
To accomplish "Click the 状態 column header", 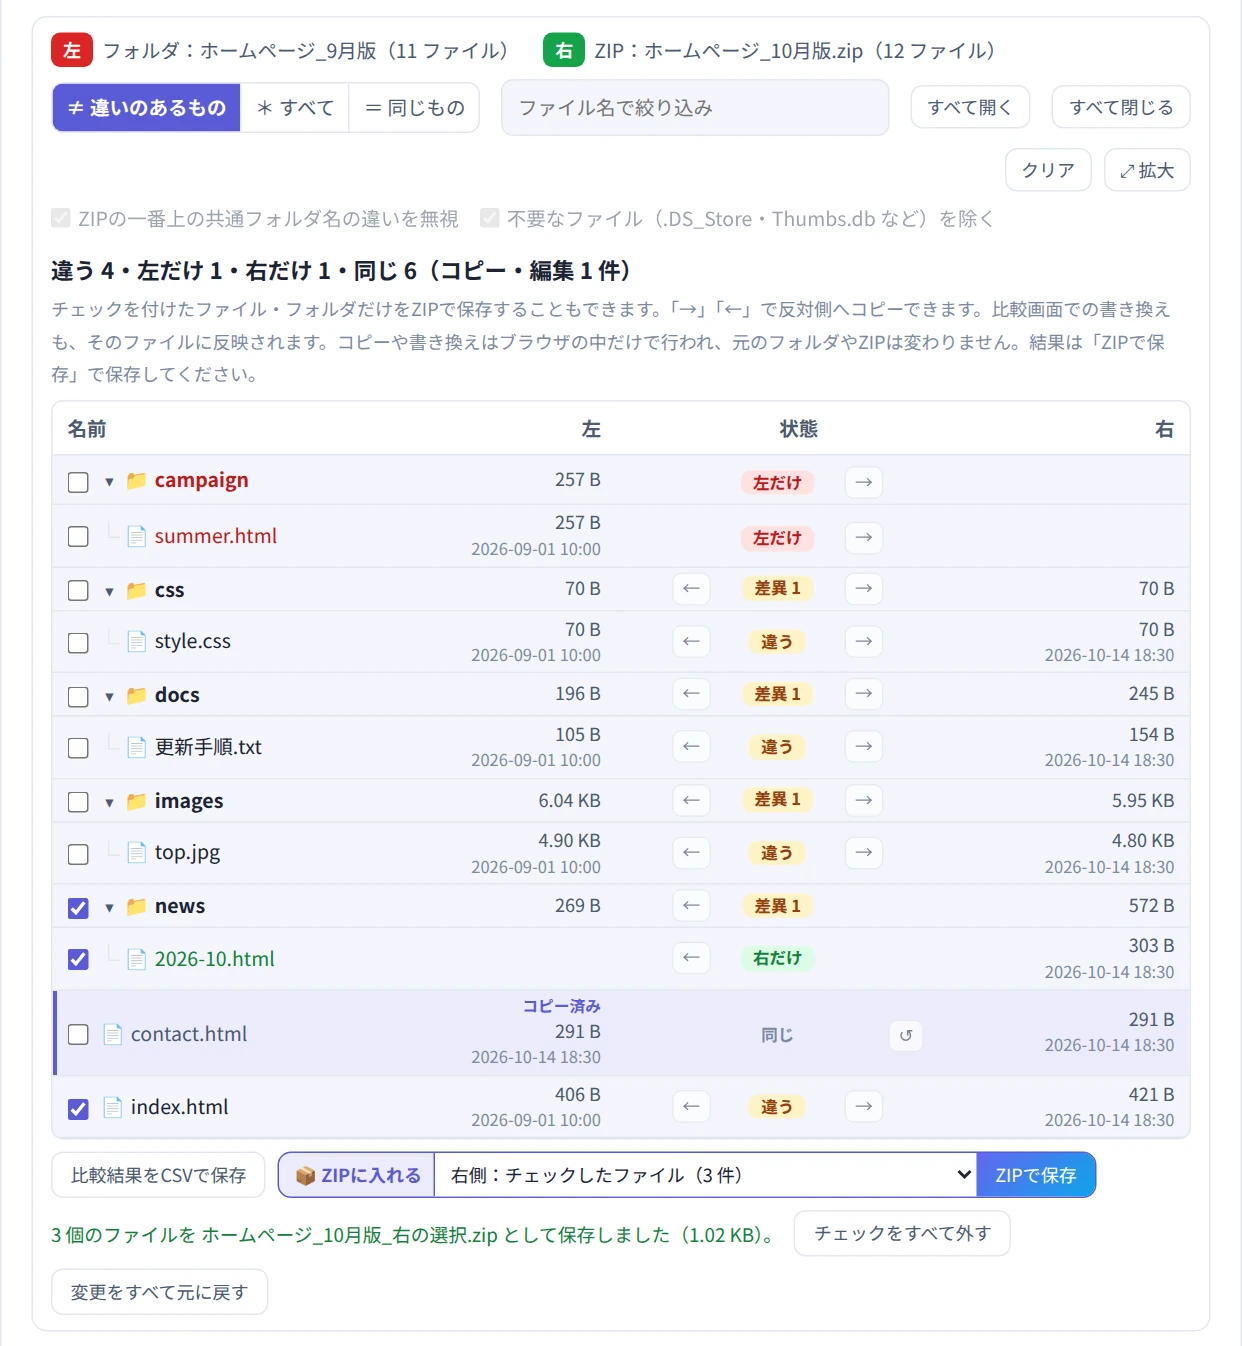I will [x=799, y=429].
